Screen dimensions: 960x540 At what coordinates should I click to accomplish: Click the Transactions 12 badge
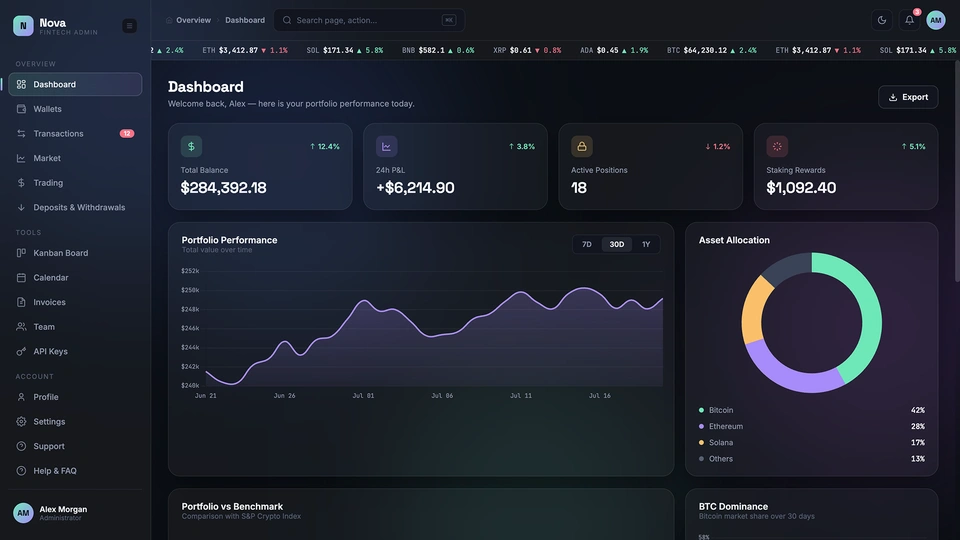click(x=127, y=133)
